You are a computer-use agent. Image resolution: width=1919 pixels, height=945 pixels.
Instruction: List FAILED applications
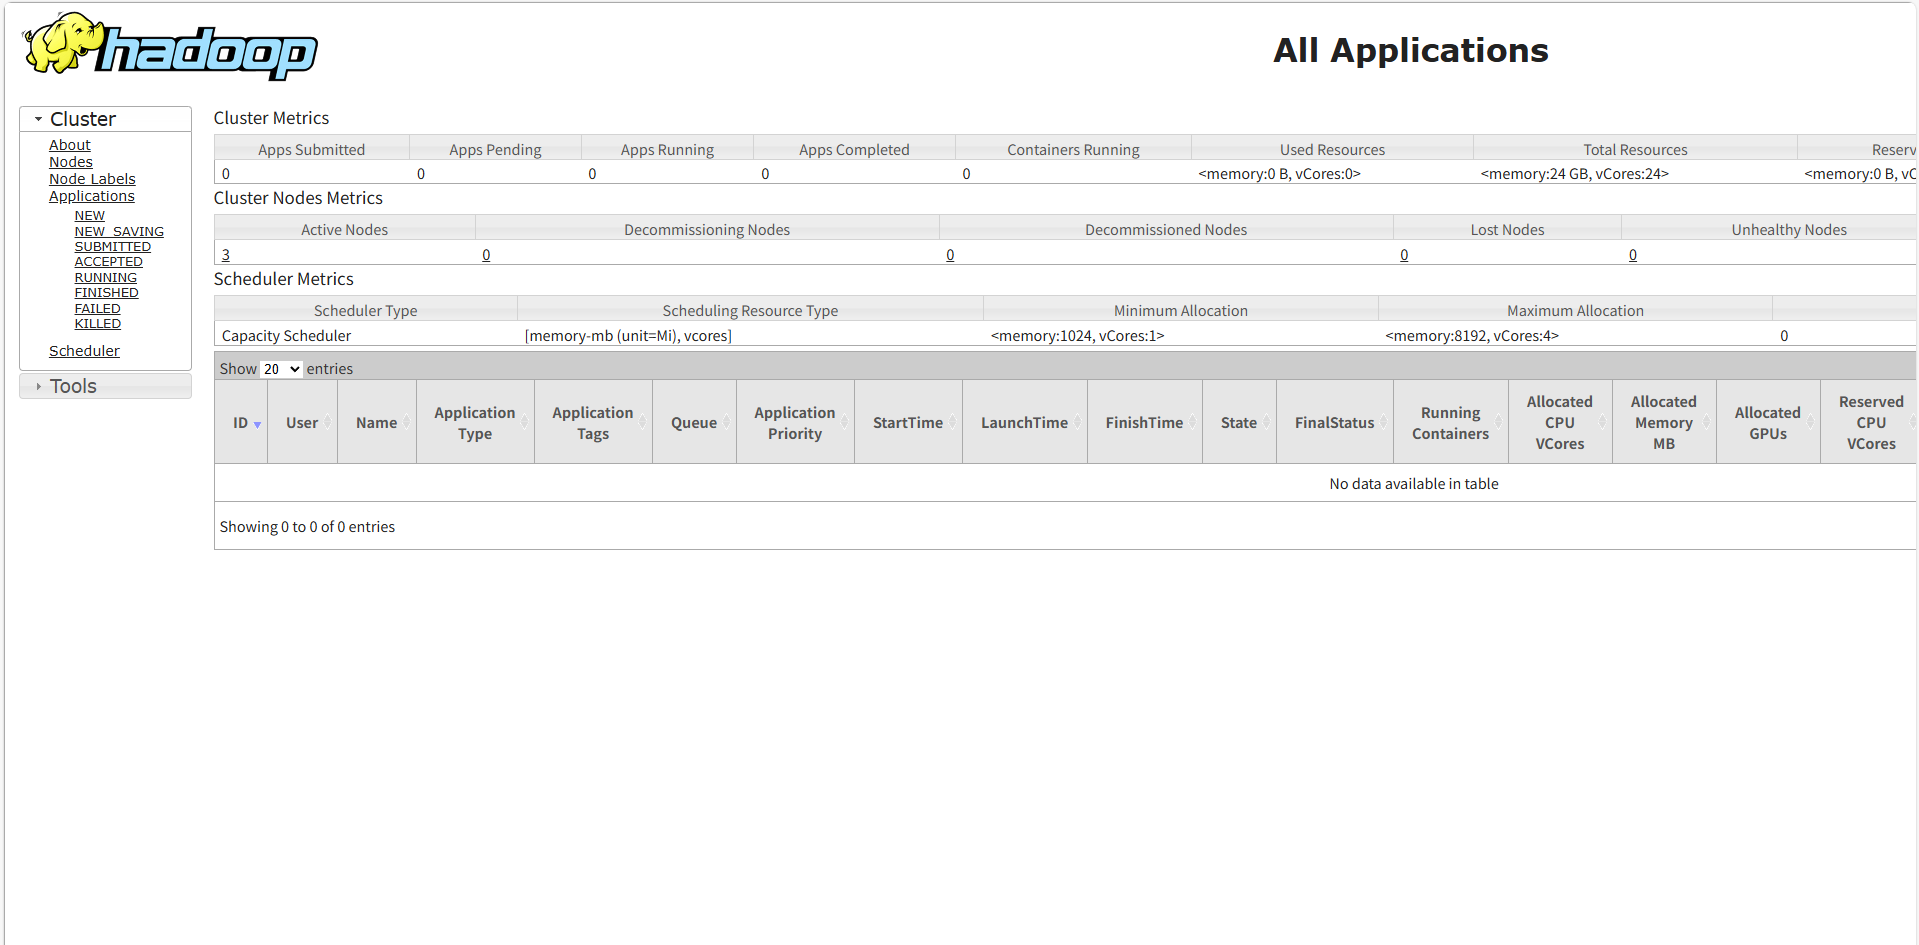tap(97, 309)
